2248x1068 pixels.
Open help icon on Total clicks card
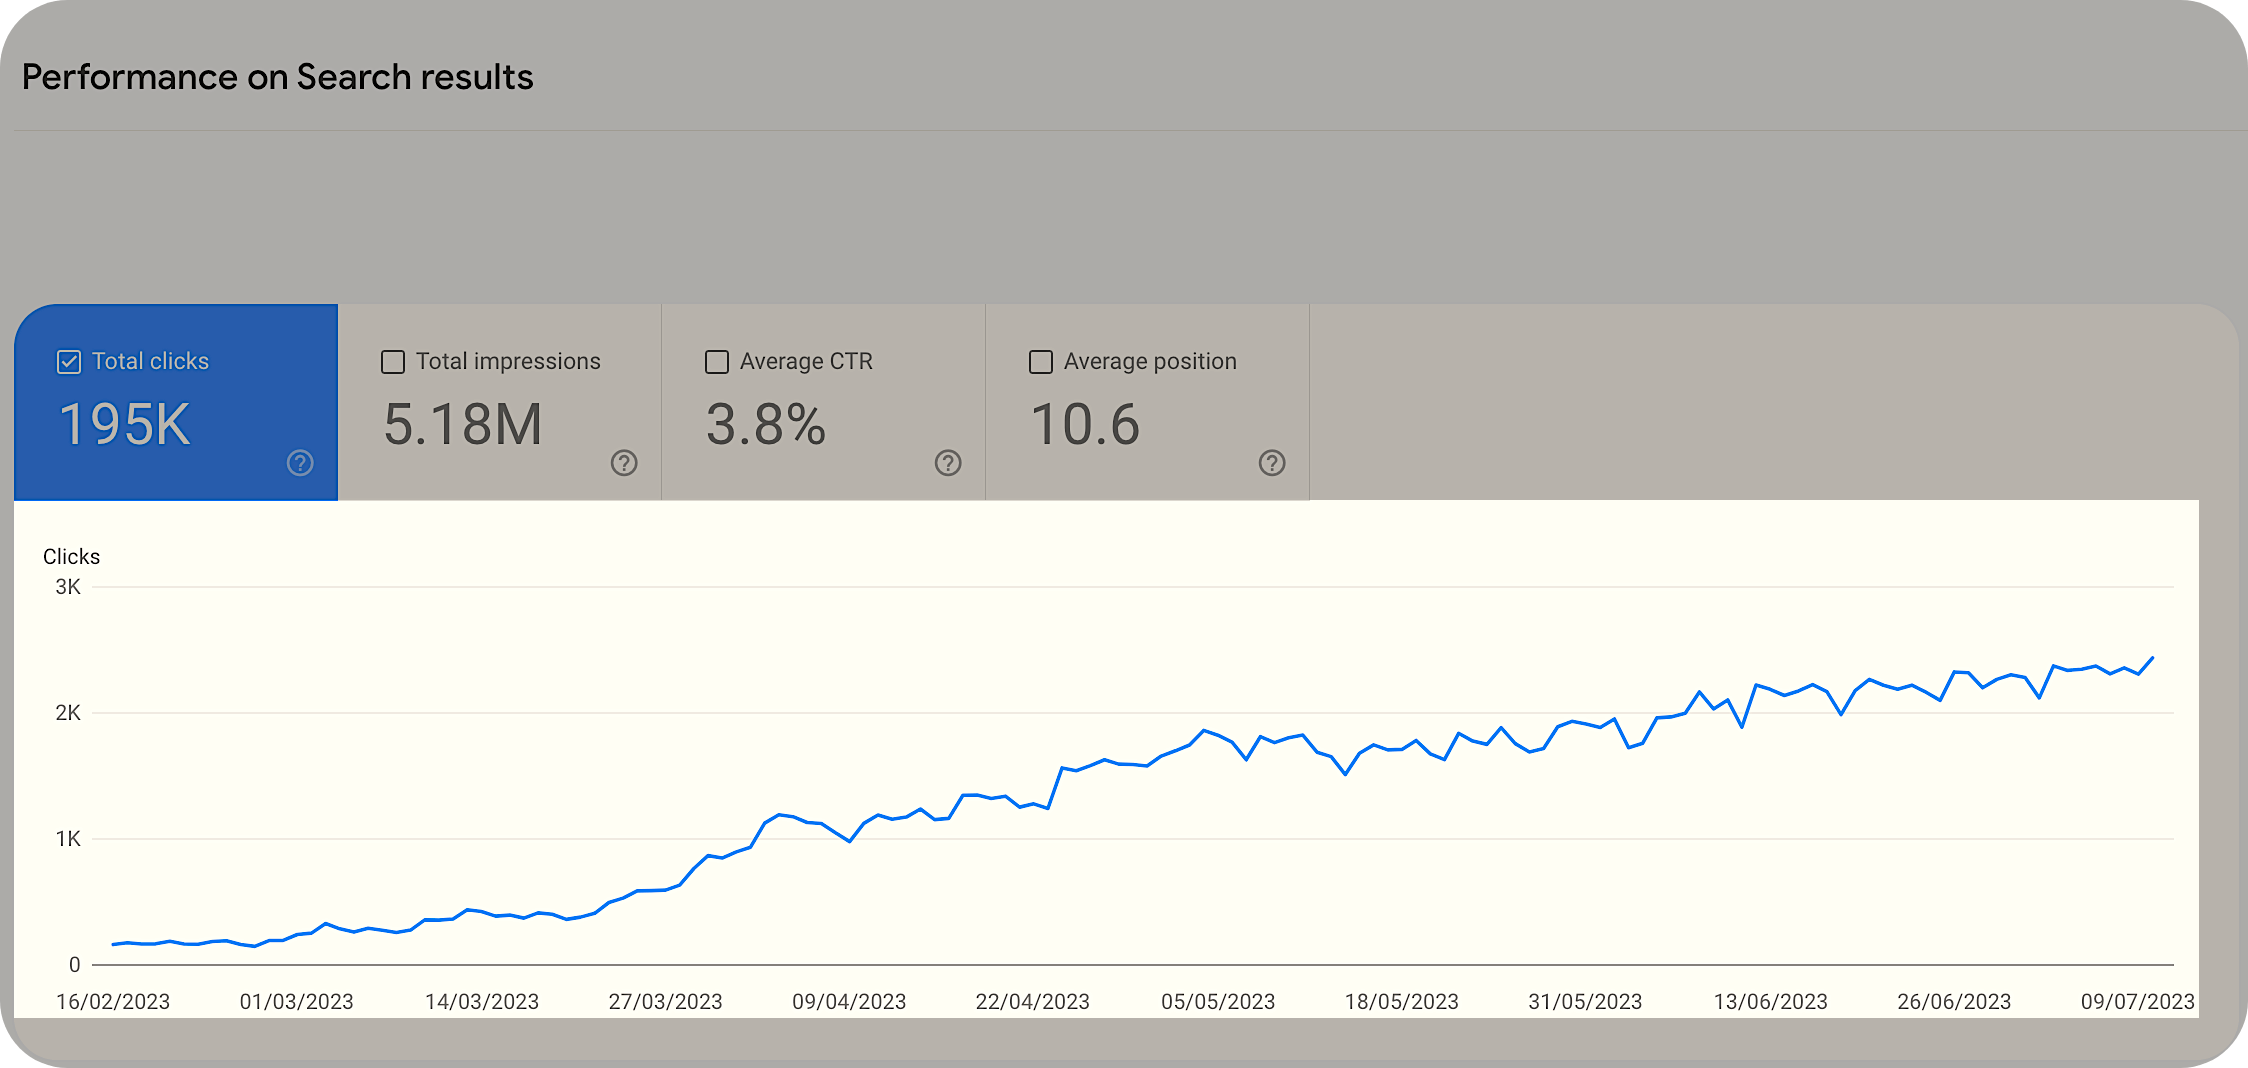tap(300, 463)
